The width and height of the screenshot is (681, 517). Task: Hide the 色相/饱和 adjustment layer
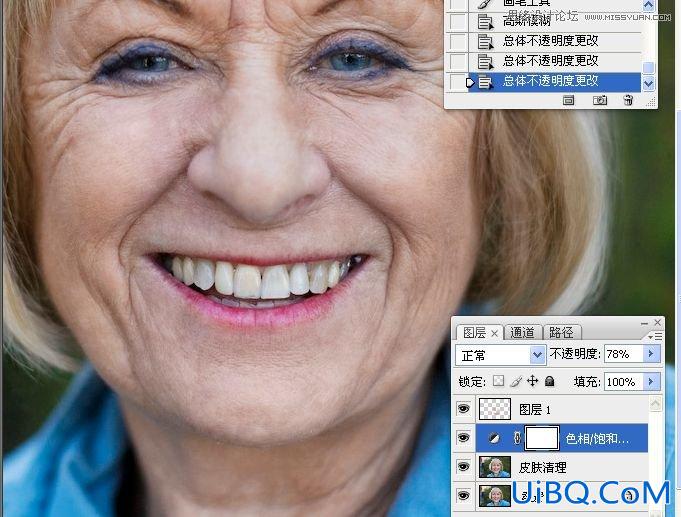463,438
